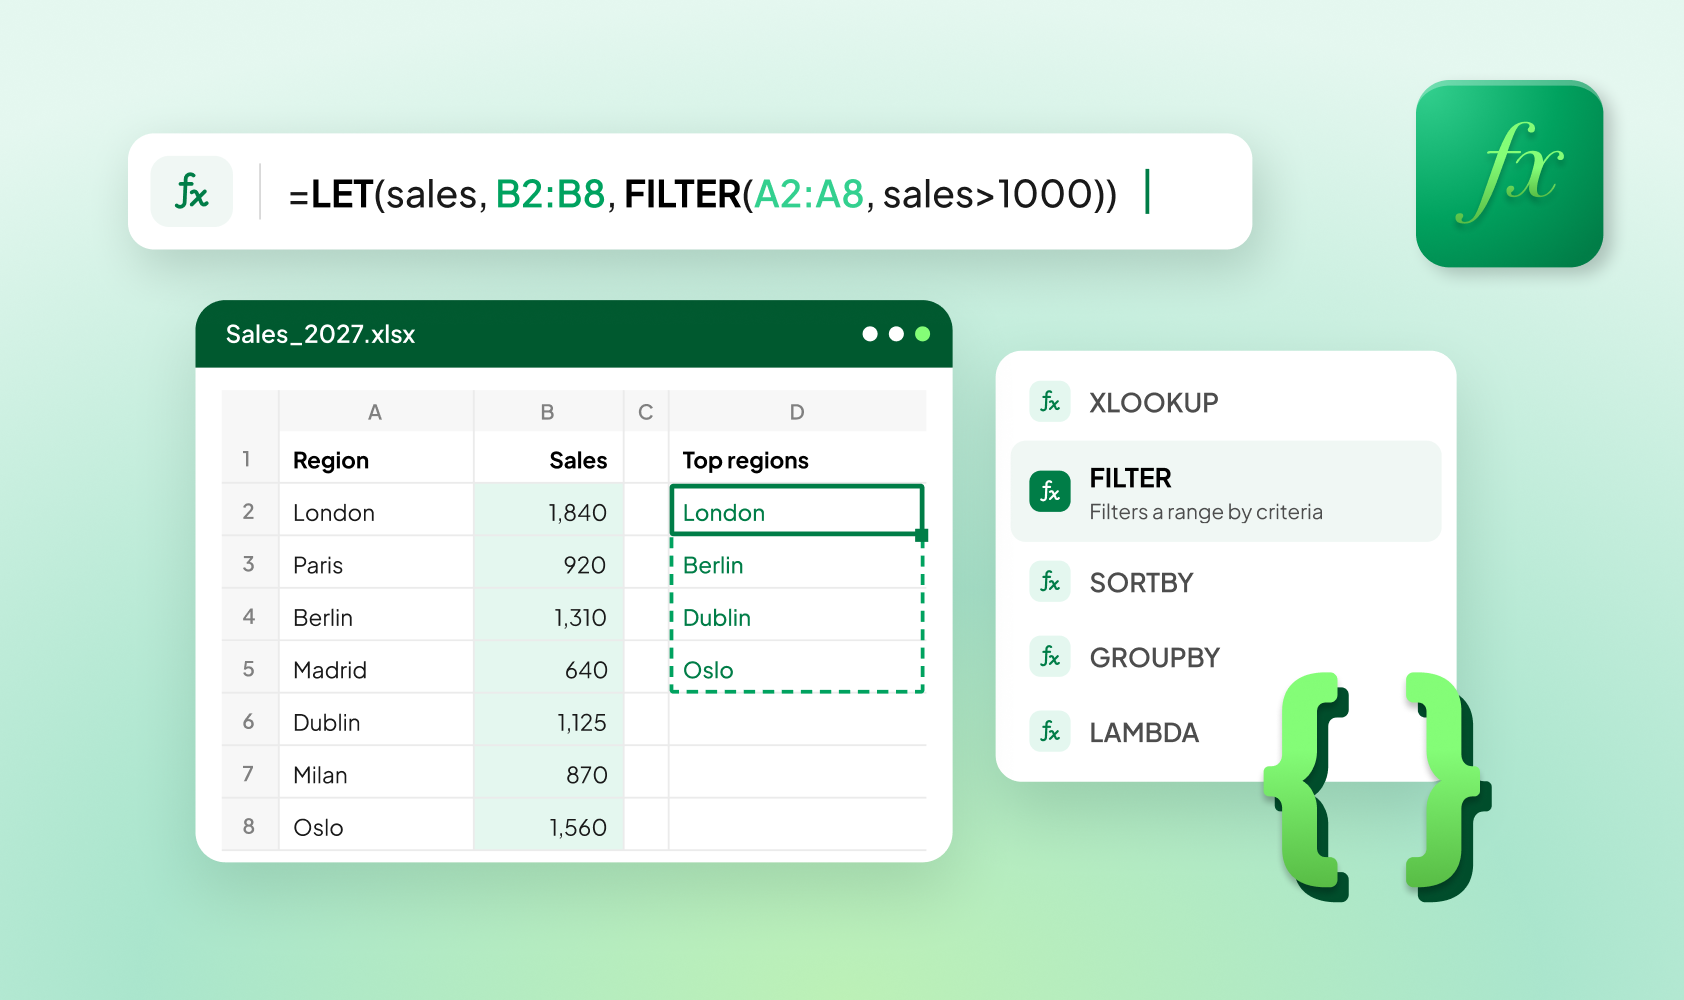This screenshot has width=1684, height=1000.
Task: Click the fx icon beside FILTER
Action: [1050, 491]
